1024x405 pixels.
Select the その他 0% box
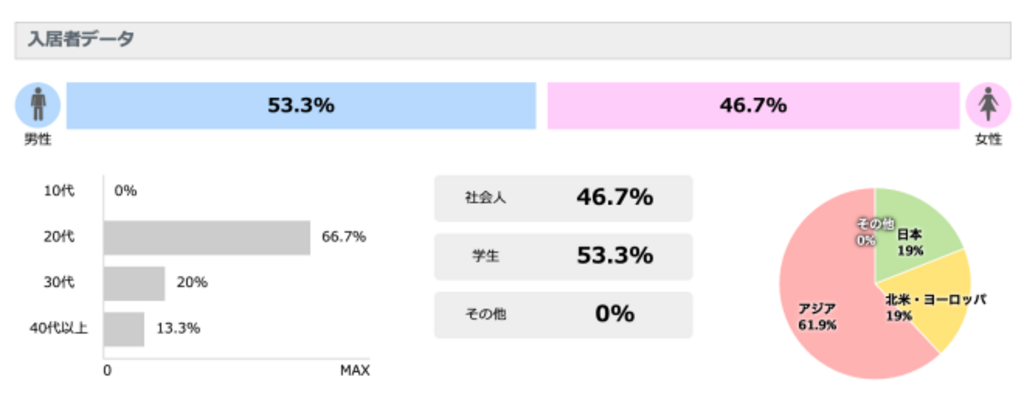click(563, 314)
